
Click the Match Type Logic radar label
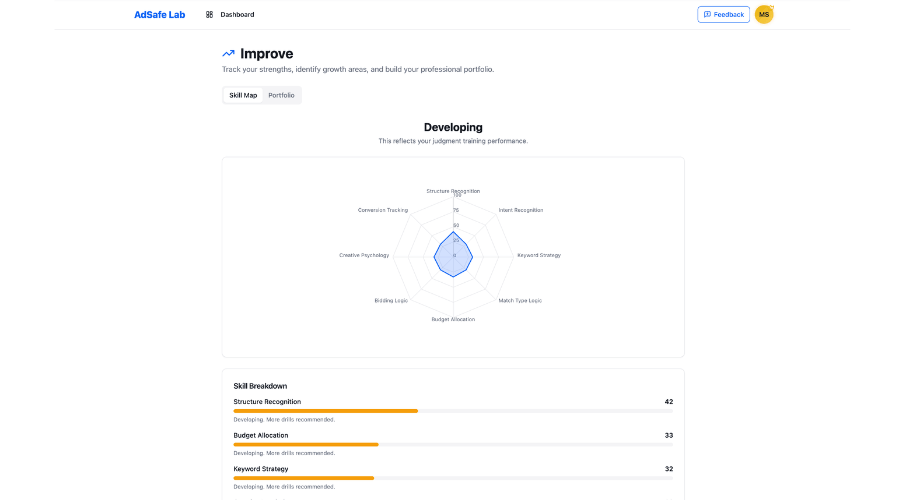(520, 300)
